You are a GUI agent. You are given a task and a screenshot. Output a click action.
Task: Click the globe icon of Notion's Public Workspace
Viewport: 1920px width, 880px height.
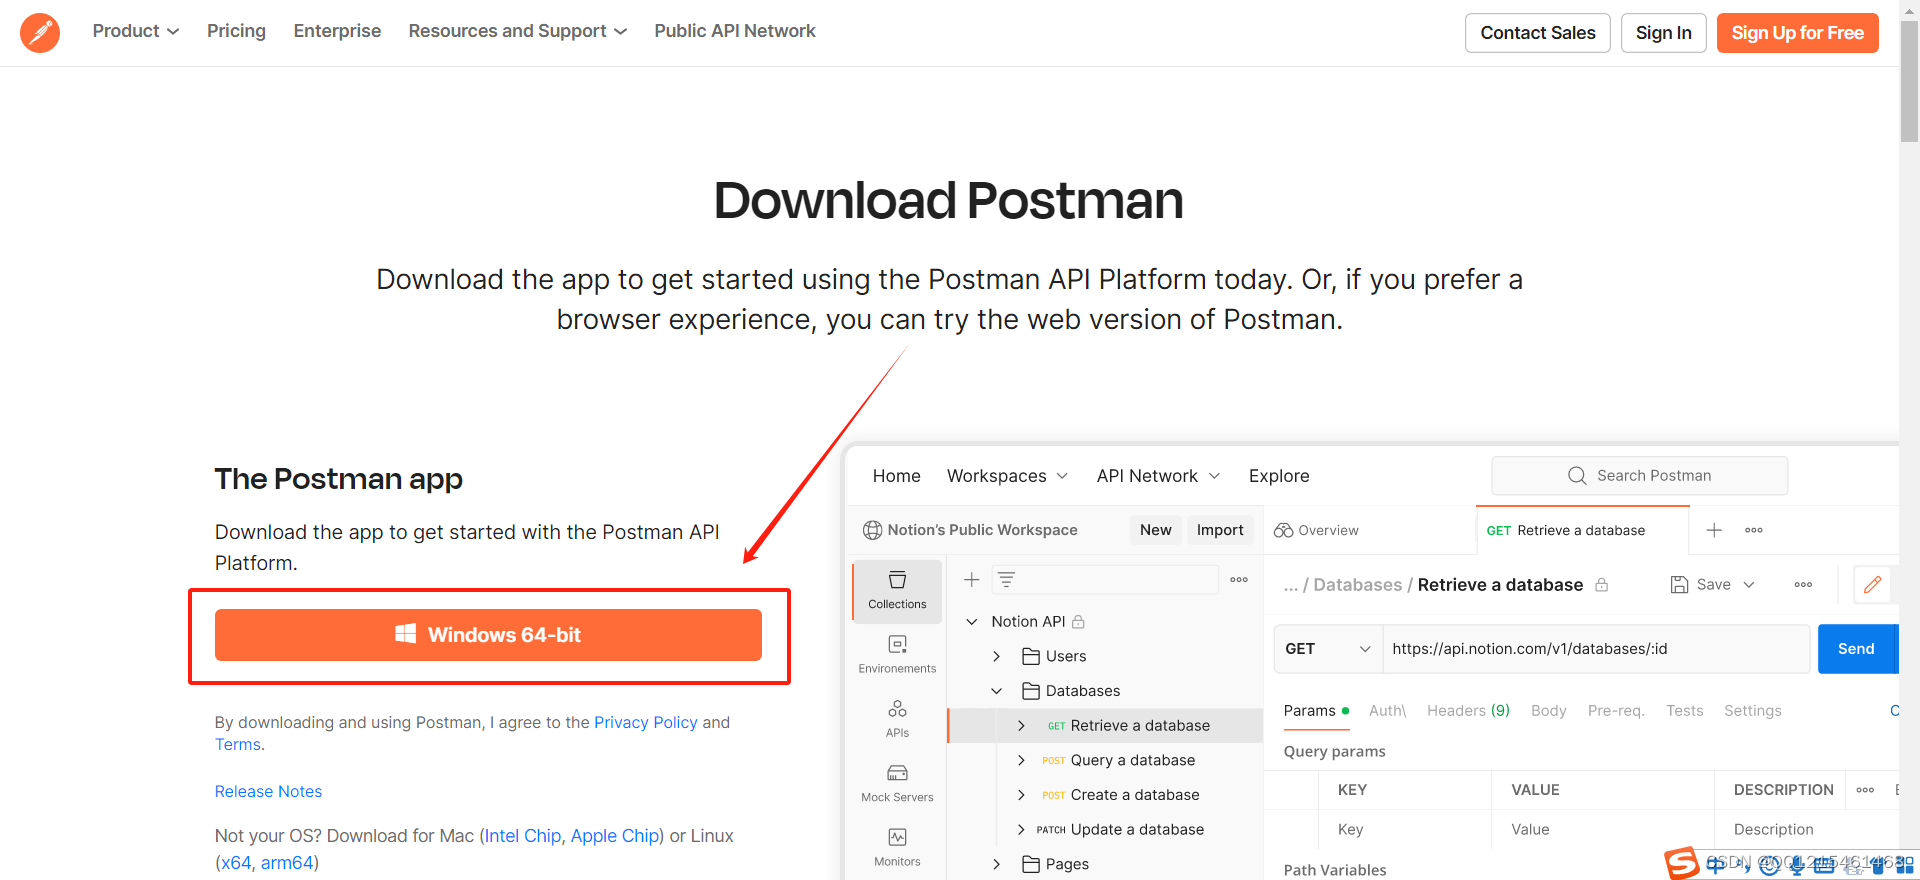873,530
